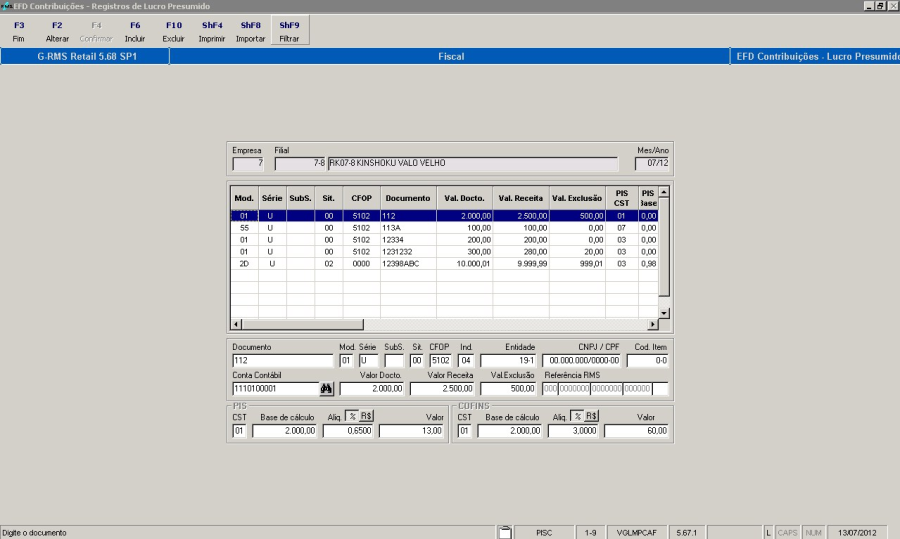The image size is (900, 539).
Task: Switch COFINS aliquot to R$ mode
Action: pyautogui.click(x=591, y=416)
